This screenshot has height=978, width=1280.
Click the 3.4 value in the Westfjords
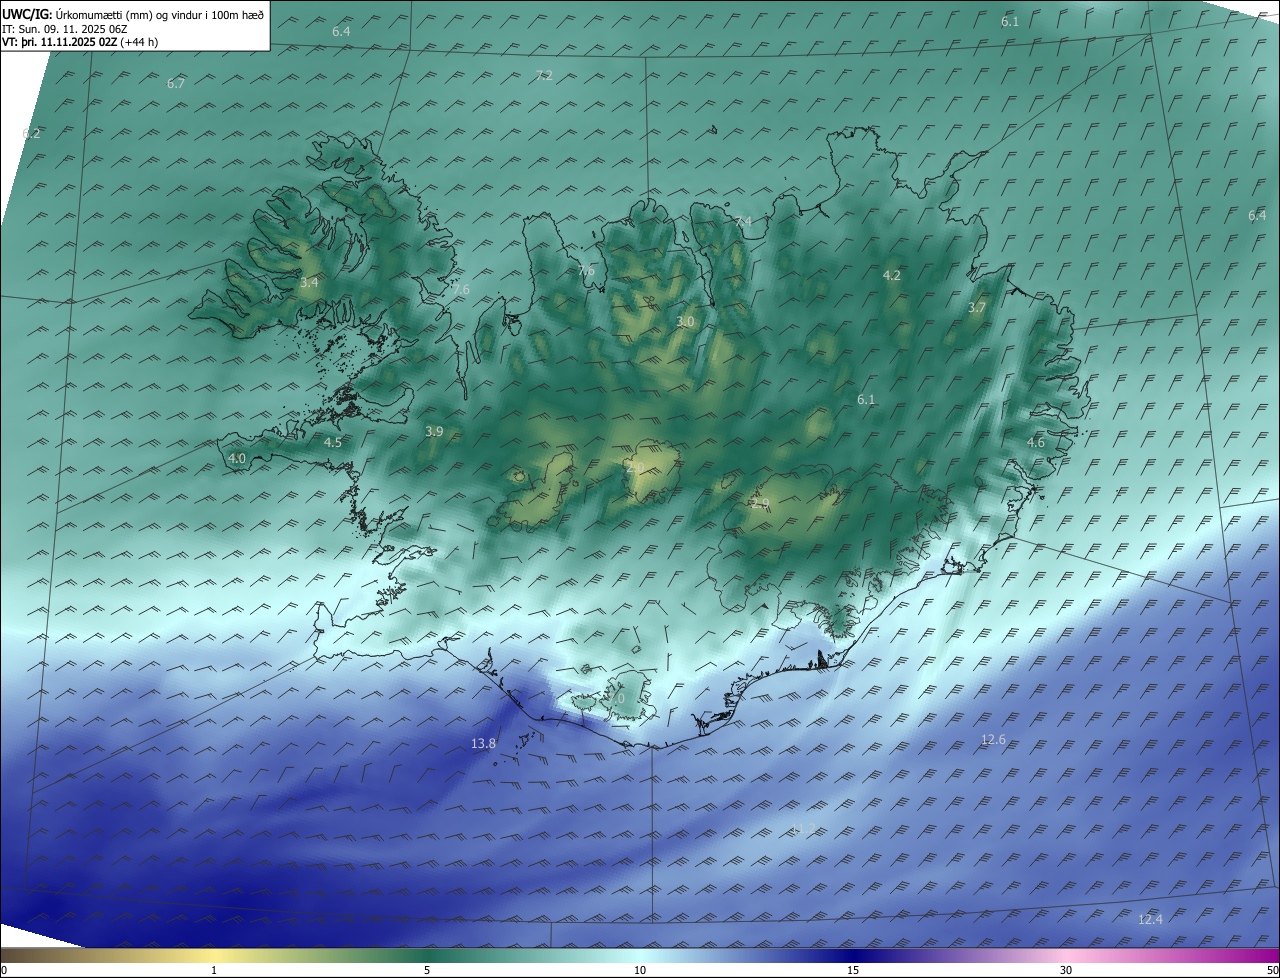309,283
